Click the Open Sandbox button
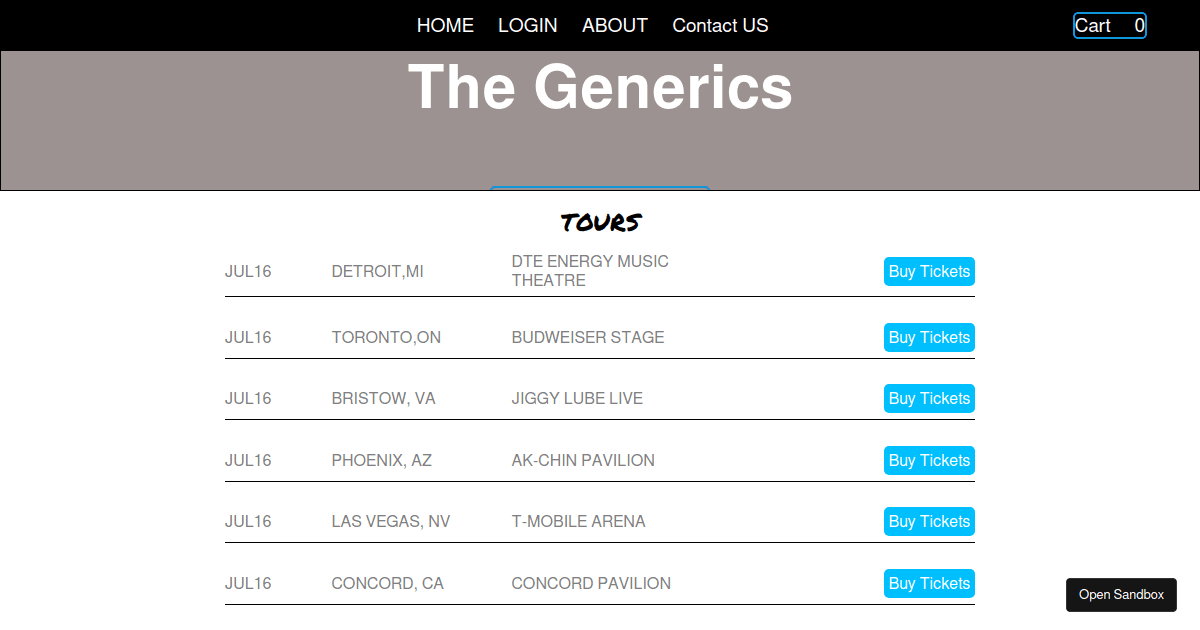The image size is (1200, 630). click(x=1121, y=594)
